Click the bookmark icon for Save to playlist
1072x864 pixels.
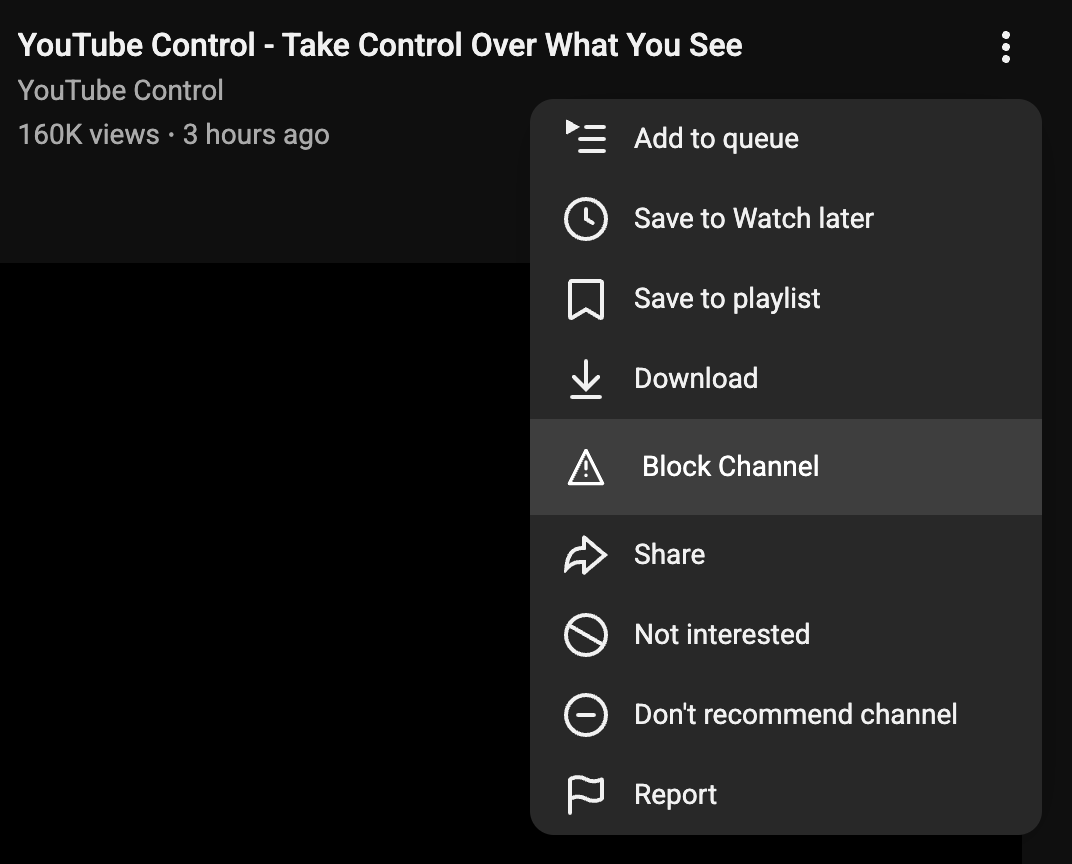point(585,298)
